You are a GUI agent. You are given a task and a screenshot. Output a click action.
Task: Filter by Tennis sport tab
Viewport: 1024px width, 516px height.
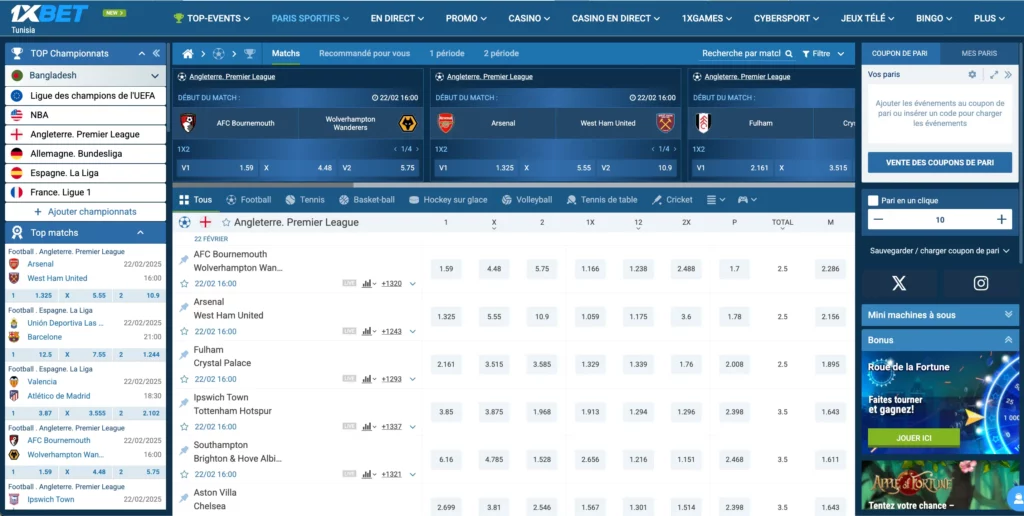[305, 200]
